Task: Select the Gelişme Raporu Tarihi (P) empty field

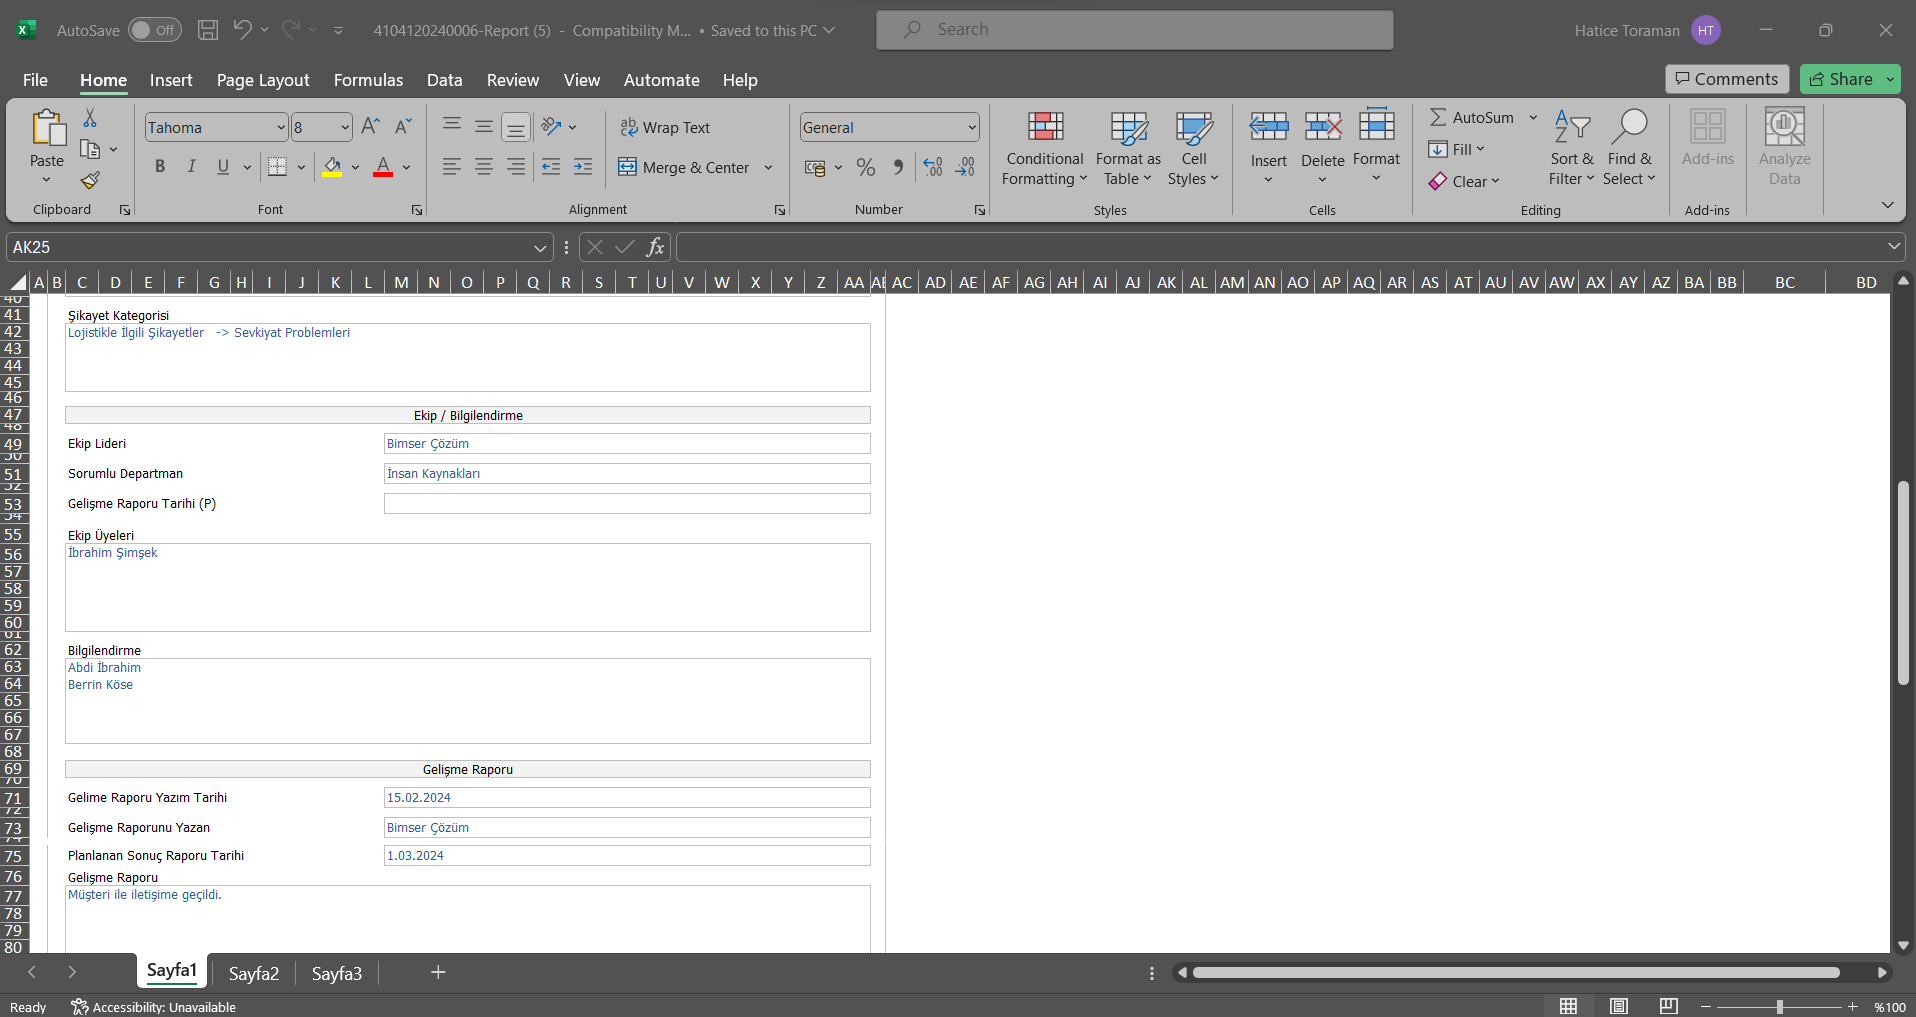Action: coord(627,504)
